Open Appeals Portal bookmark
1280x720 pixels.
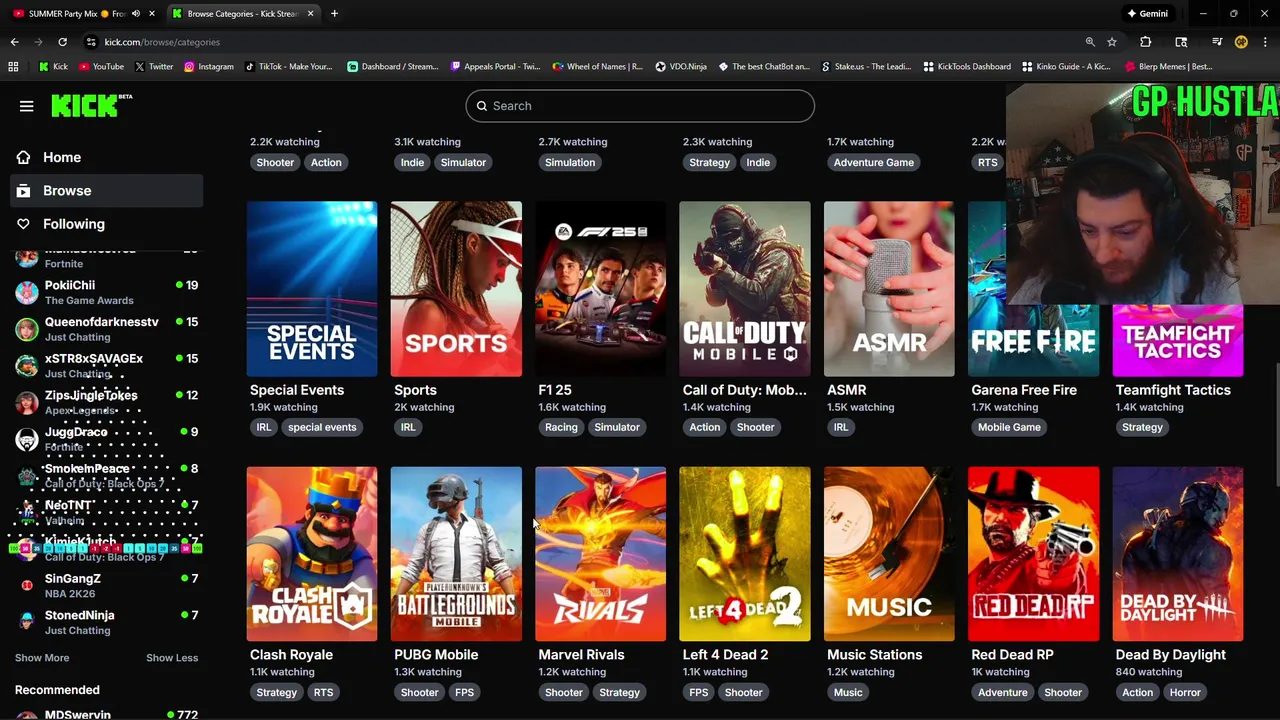click(495, 67)
